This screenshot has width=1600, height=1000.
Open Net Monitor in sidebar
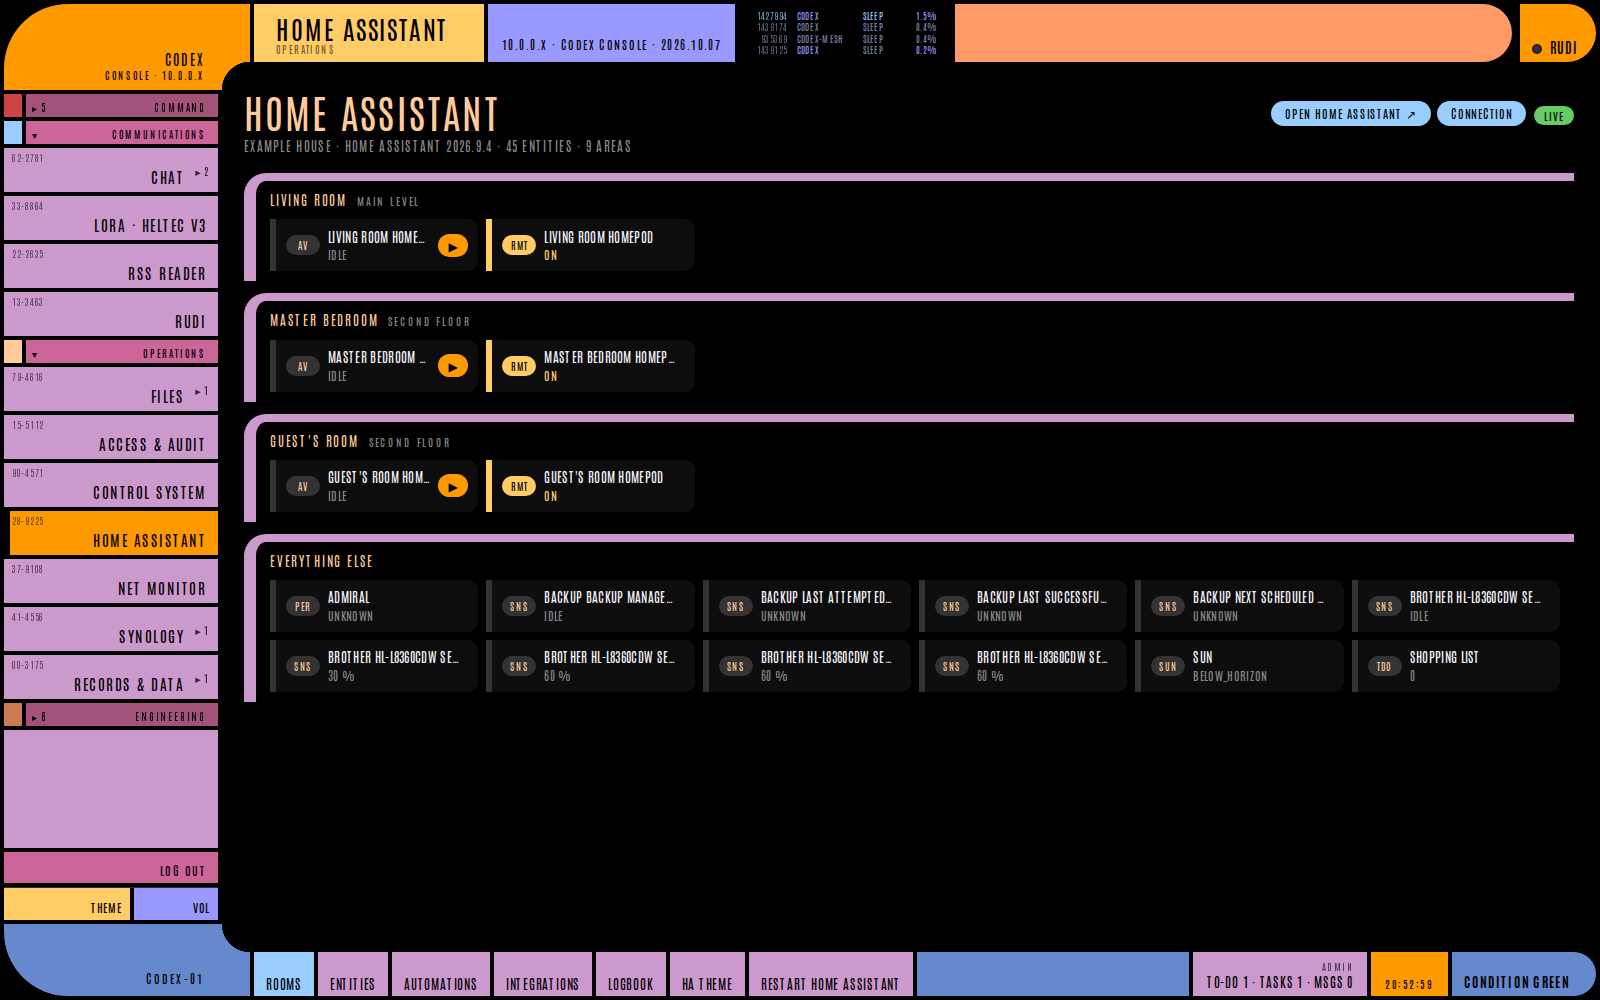[111, 581]
